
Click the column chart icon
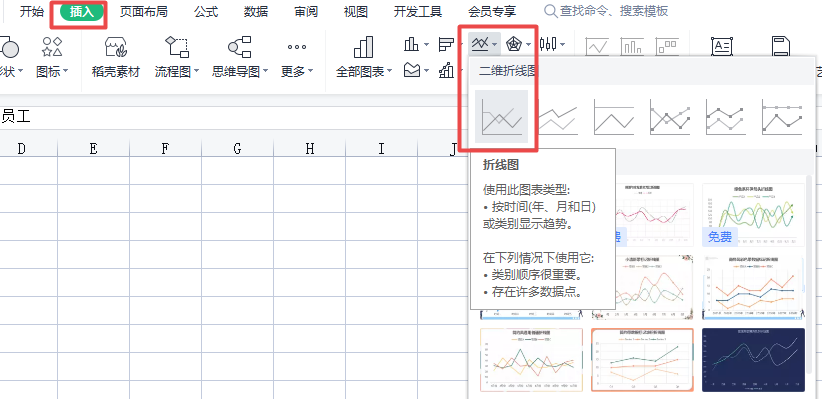(411, 45)
